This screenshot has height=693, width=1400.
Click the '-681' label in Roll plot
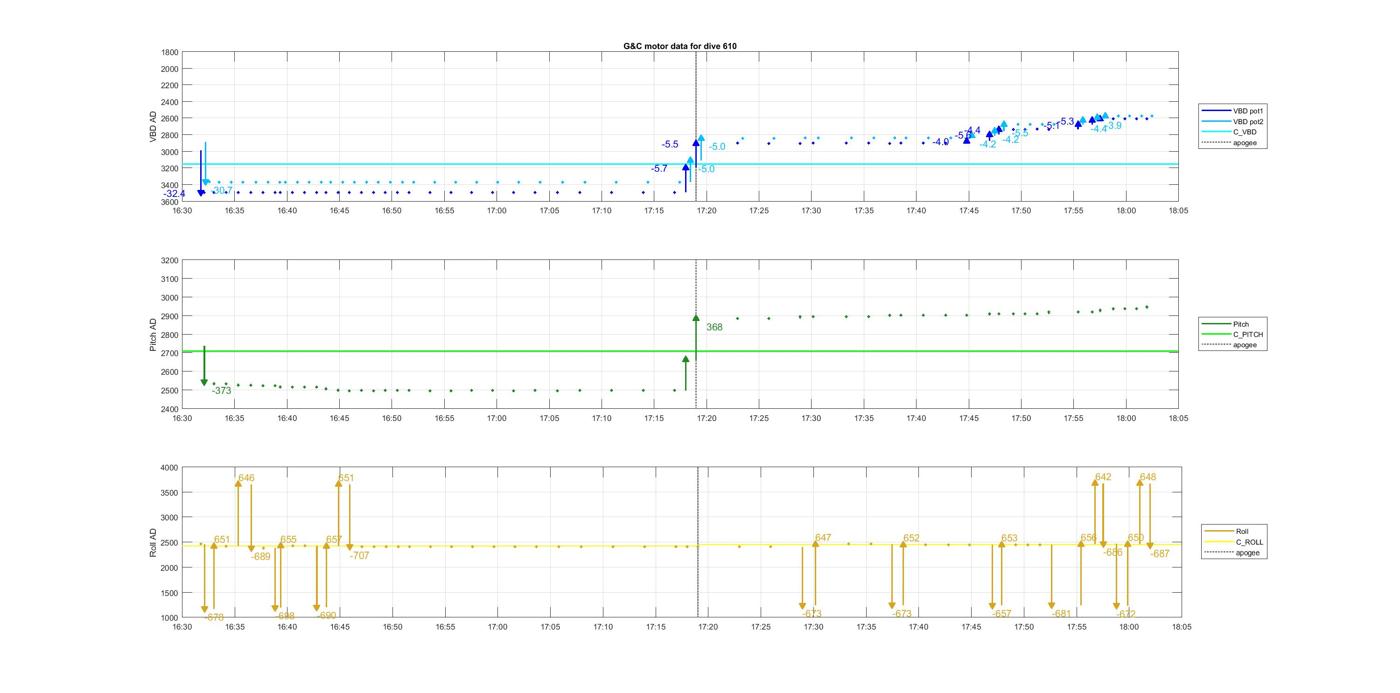(1062, 614)
